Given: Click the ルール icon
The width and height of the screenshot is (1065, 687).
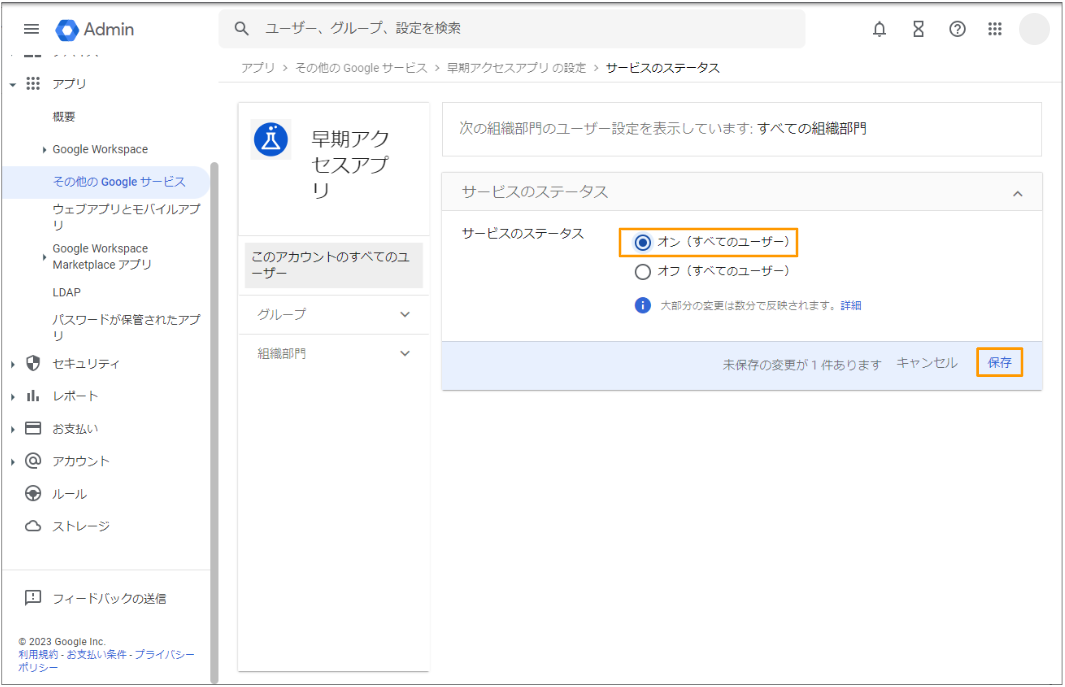Looking at the screenshot, I should (x=33, y=493).
